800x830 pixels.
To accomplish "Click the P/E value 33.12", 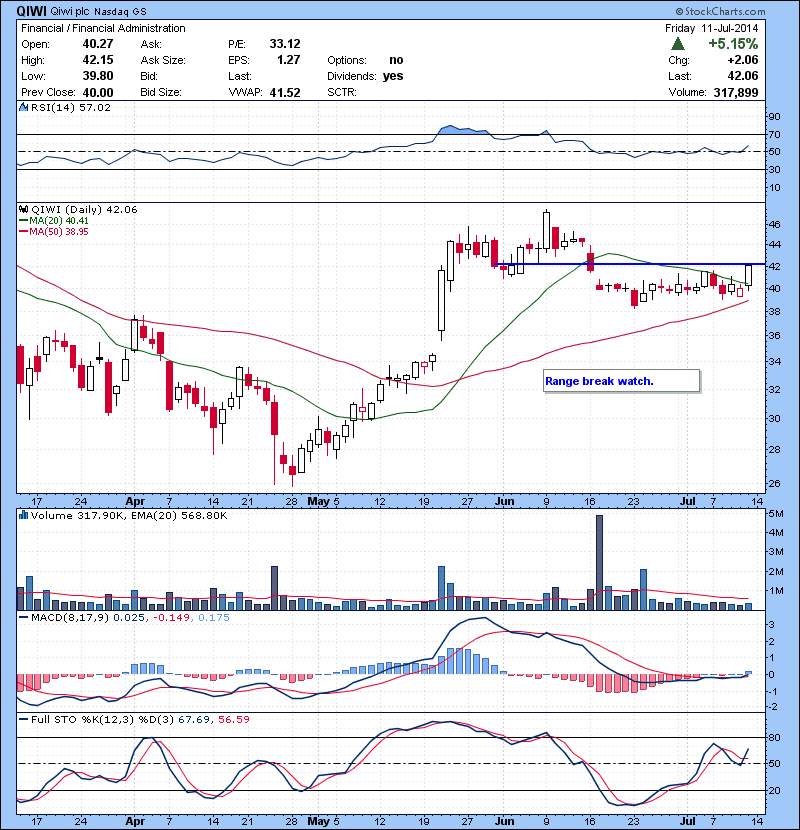I will 285,44.
